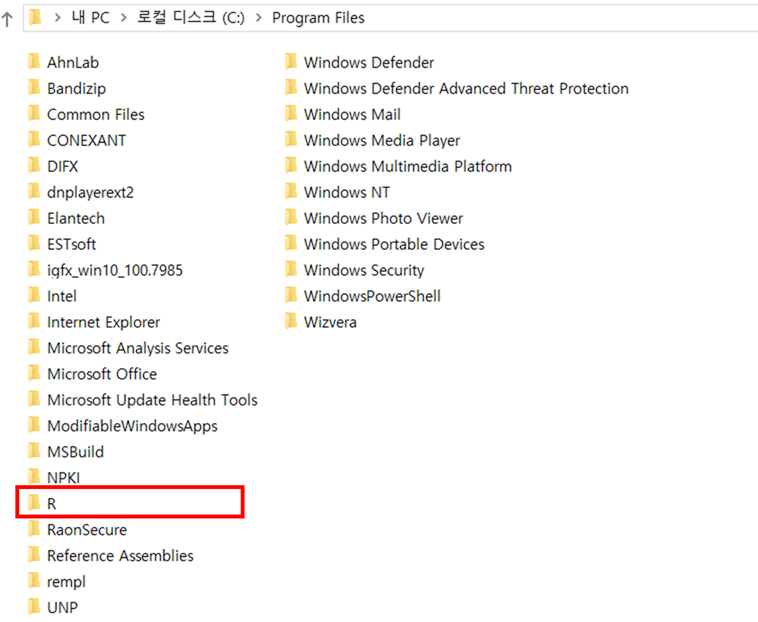Screen dimensions: 758x622
Task: Click the WindowsPowerShell folder name
Action: [372, 296]
